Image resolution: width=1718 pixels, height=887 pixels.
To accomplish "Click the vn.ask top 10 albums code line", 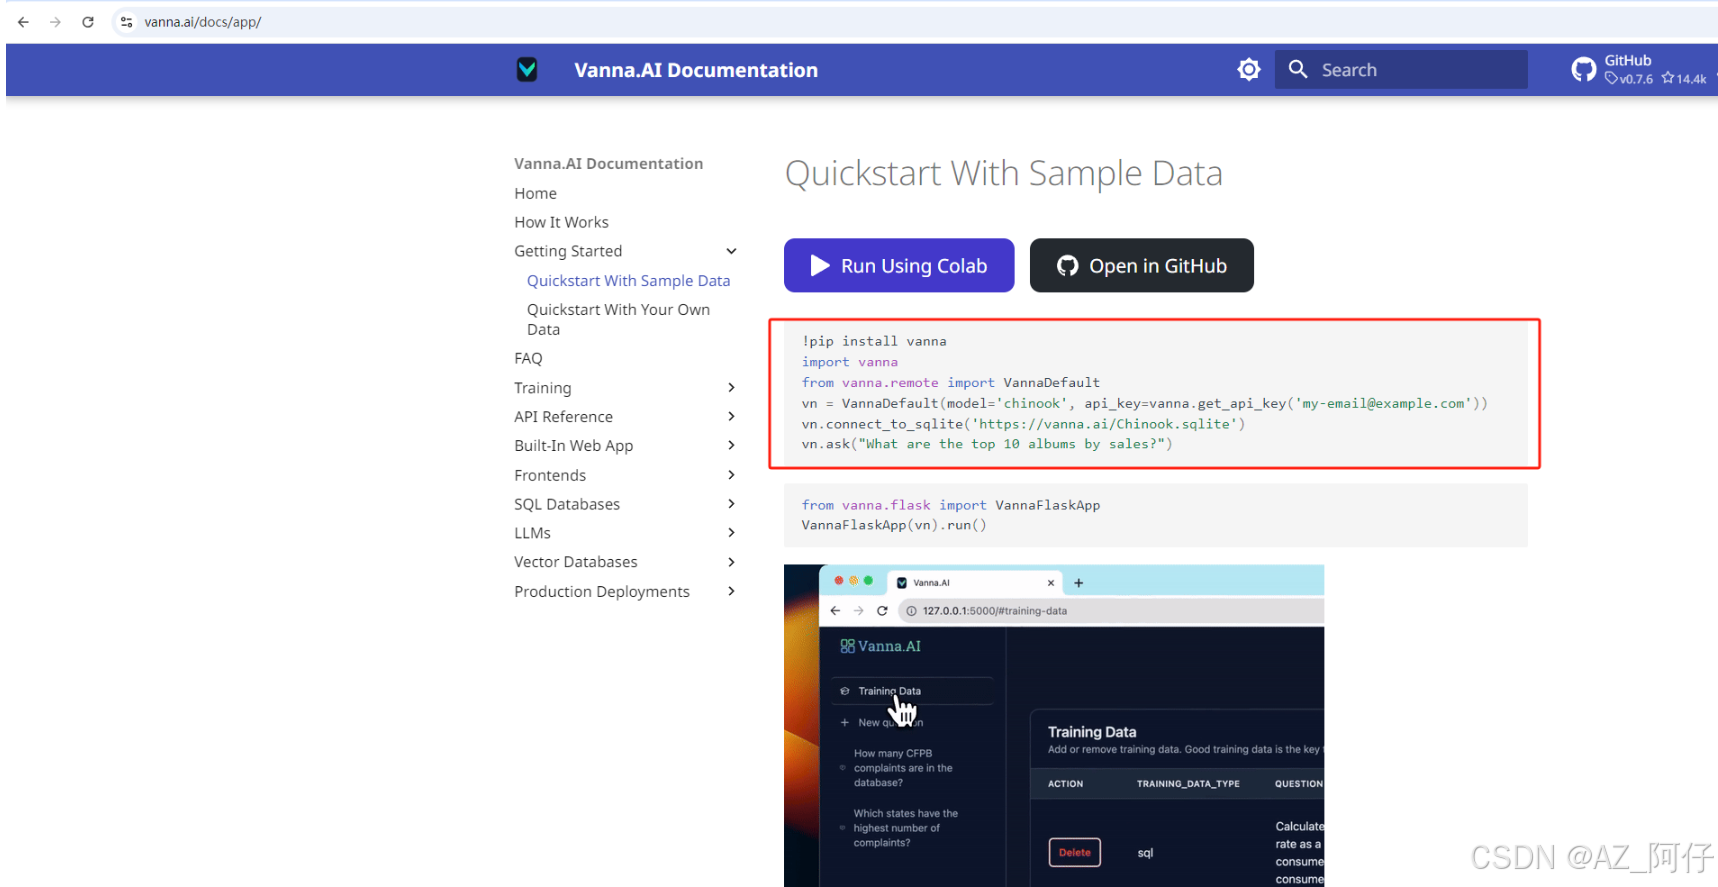I will (x=987, y=444).
